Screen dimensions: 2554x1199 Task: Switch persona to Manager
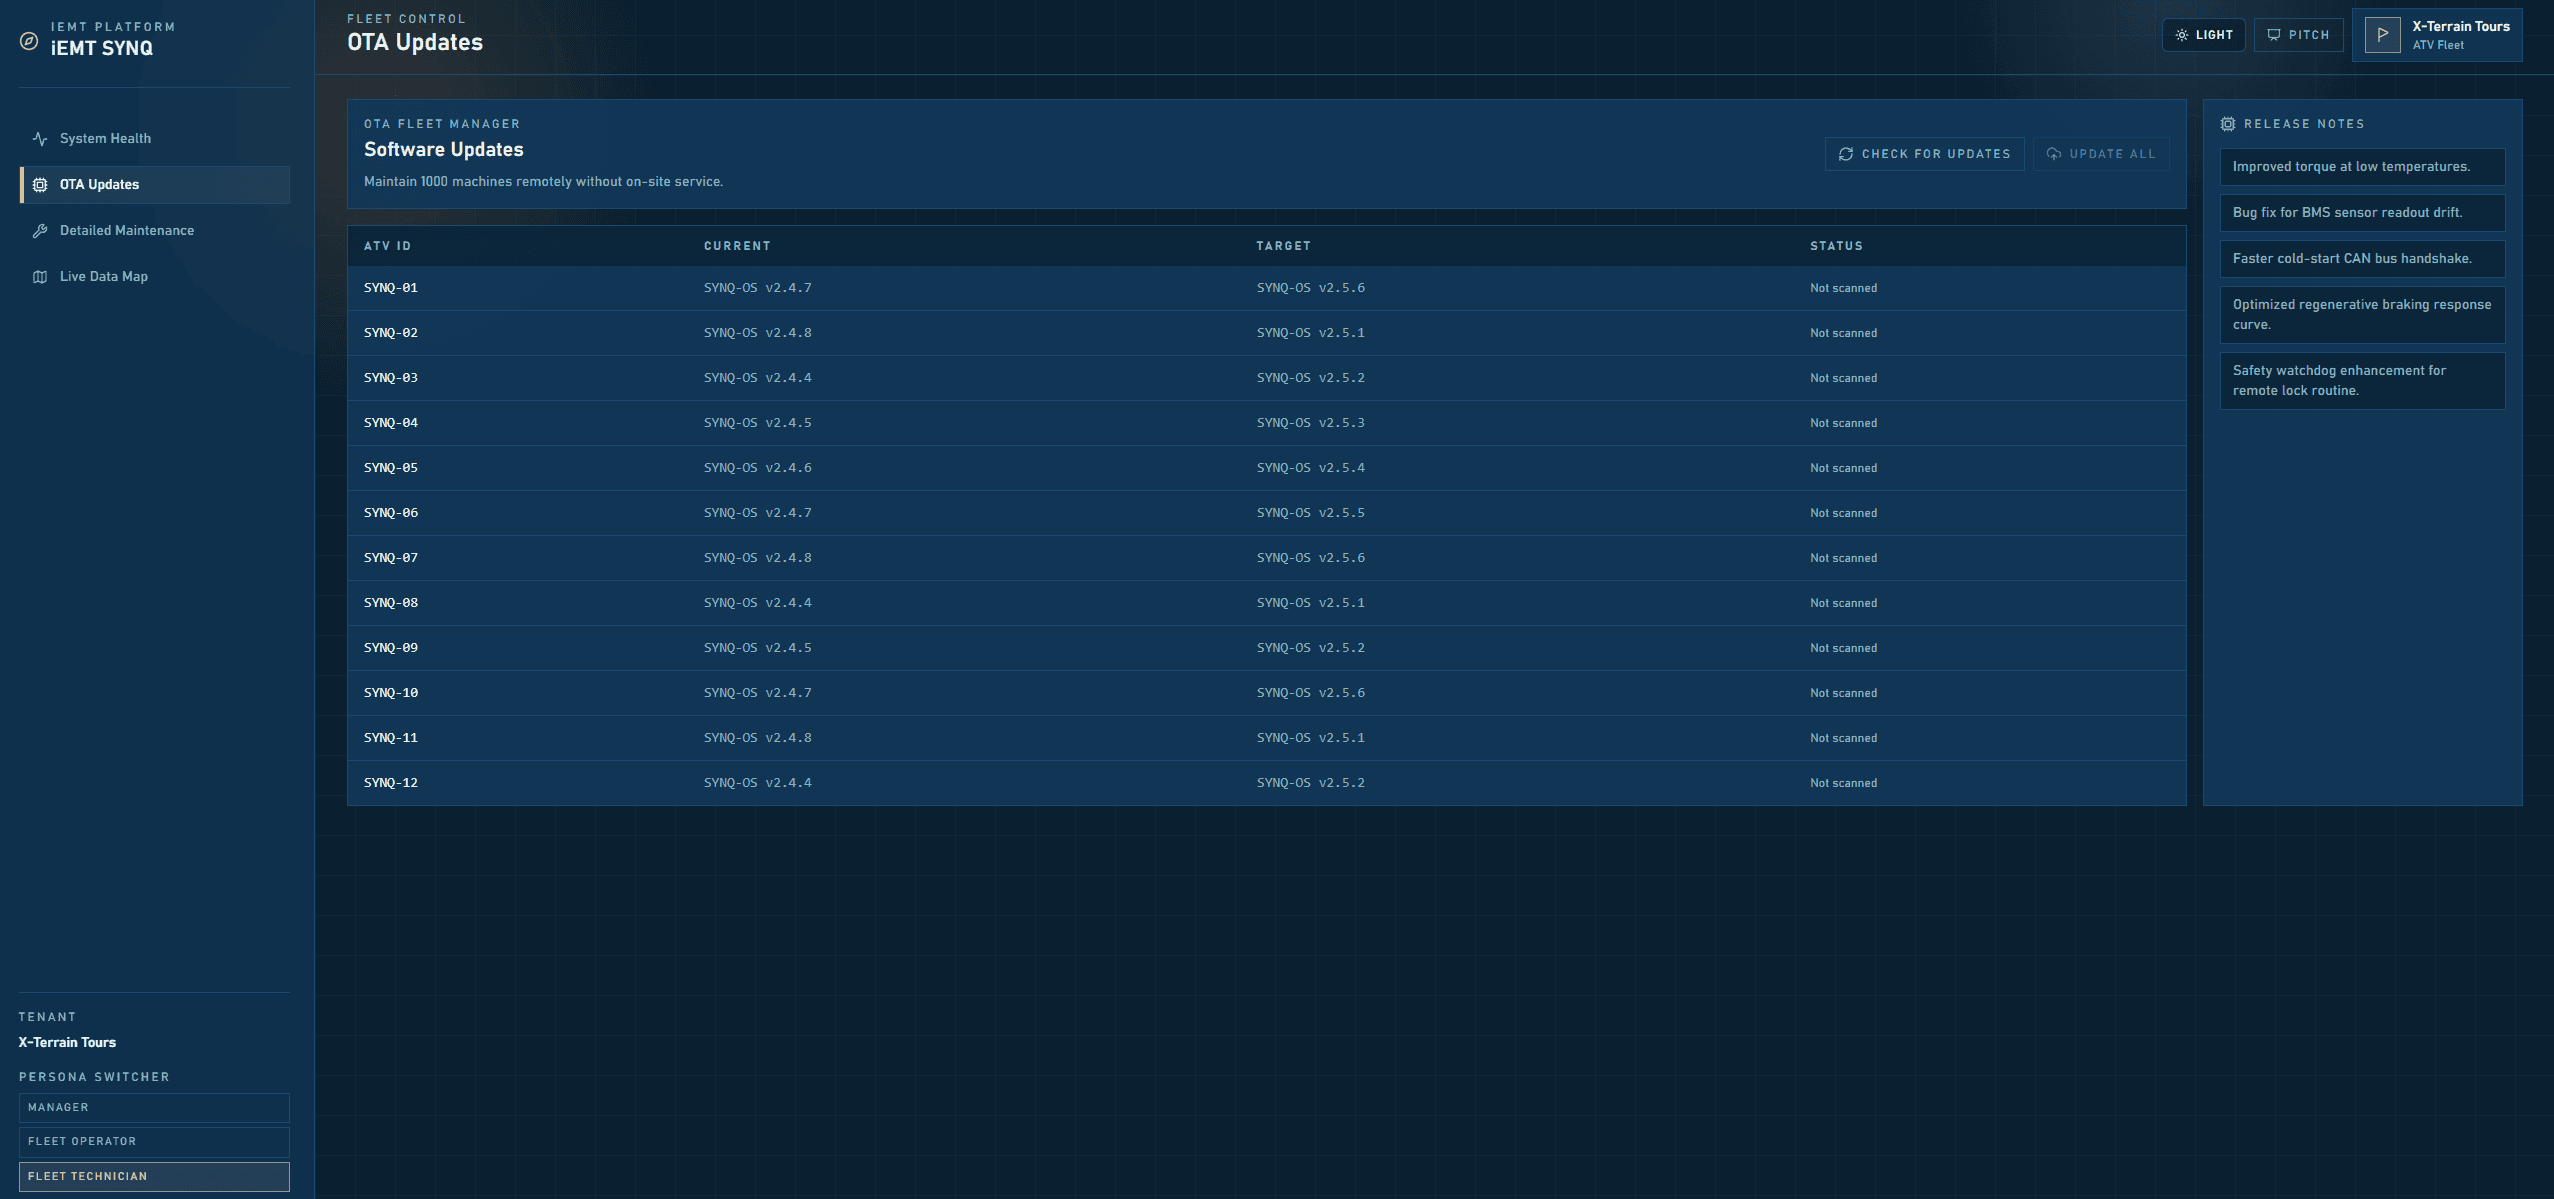(154, 1107)
